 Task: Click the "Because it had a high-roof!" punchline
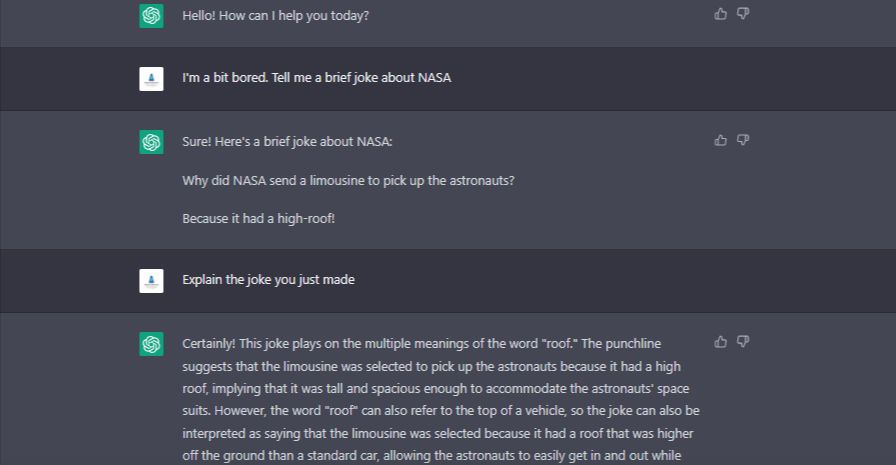258,218
